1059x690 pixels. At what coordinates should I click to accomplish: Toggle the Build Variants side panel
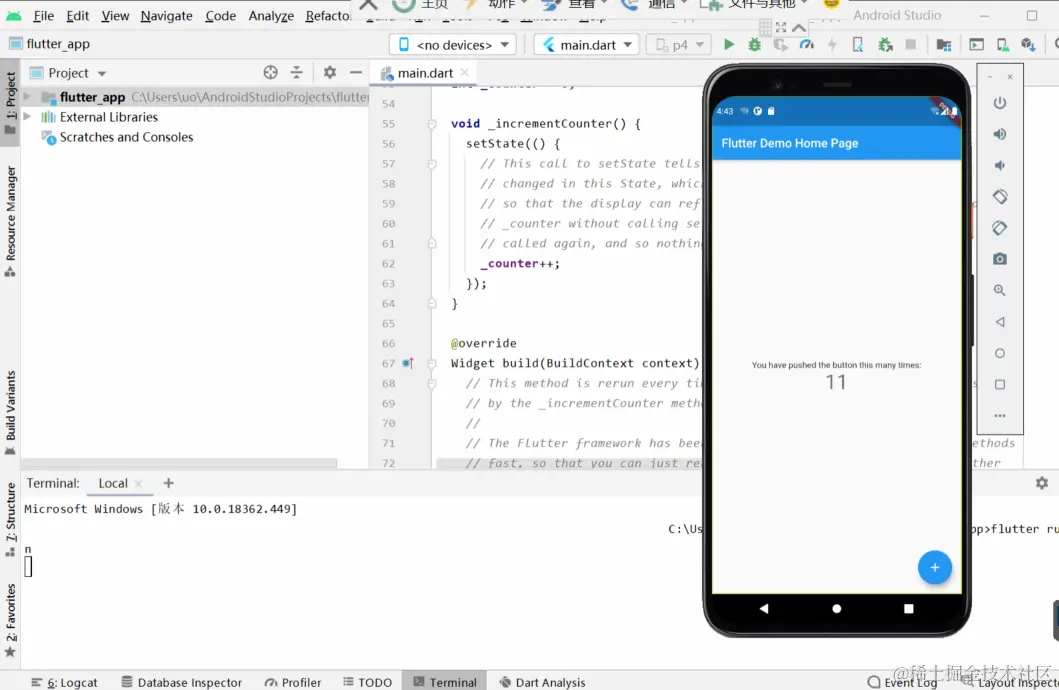pyautogui.click(x=10, y=413)
